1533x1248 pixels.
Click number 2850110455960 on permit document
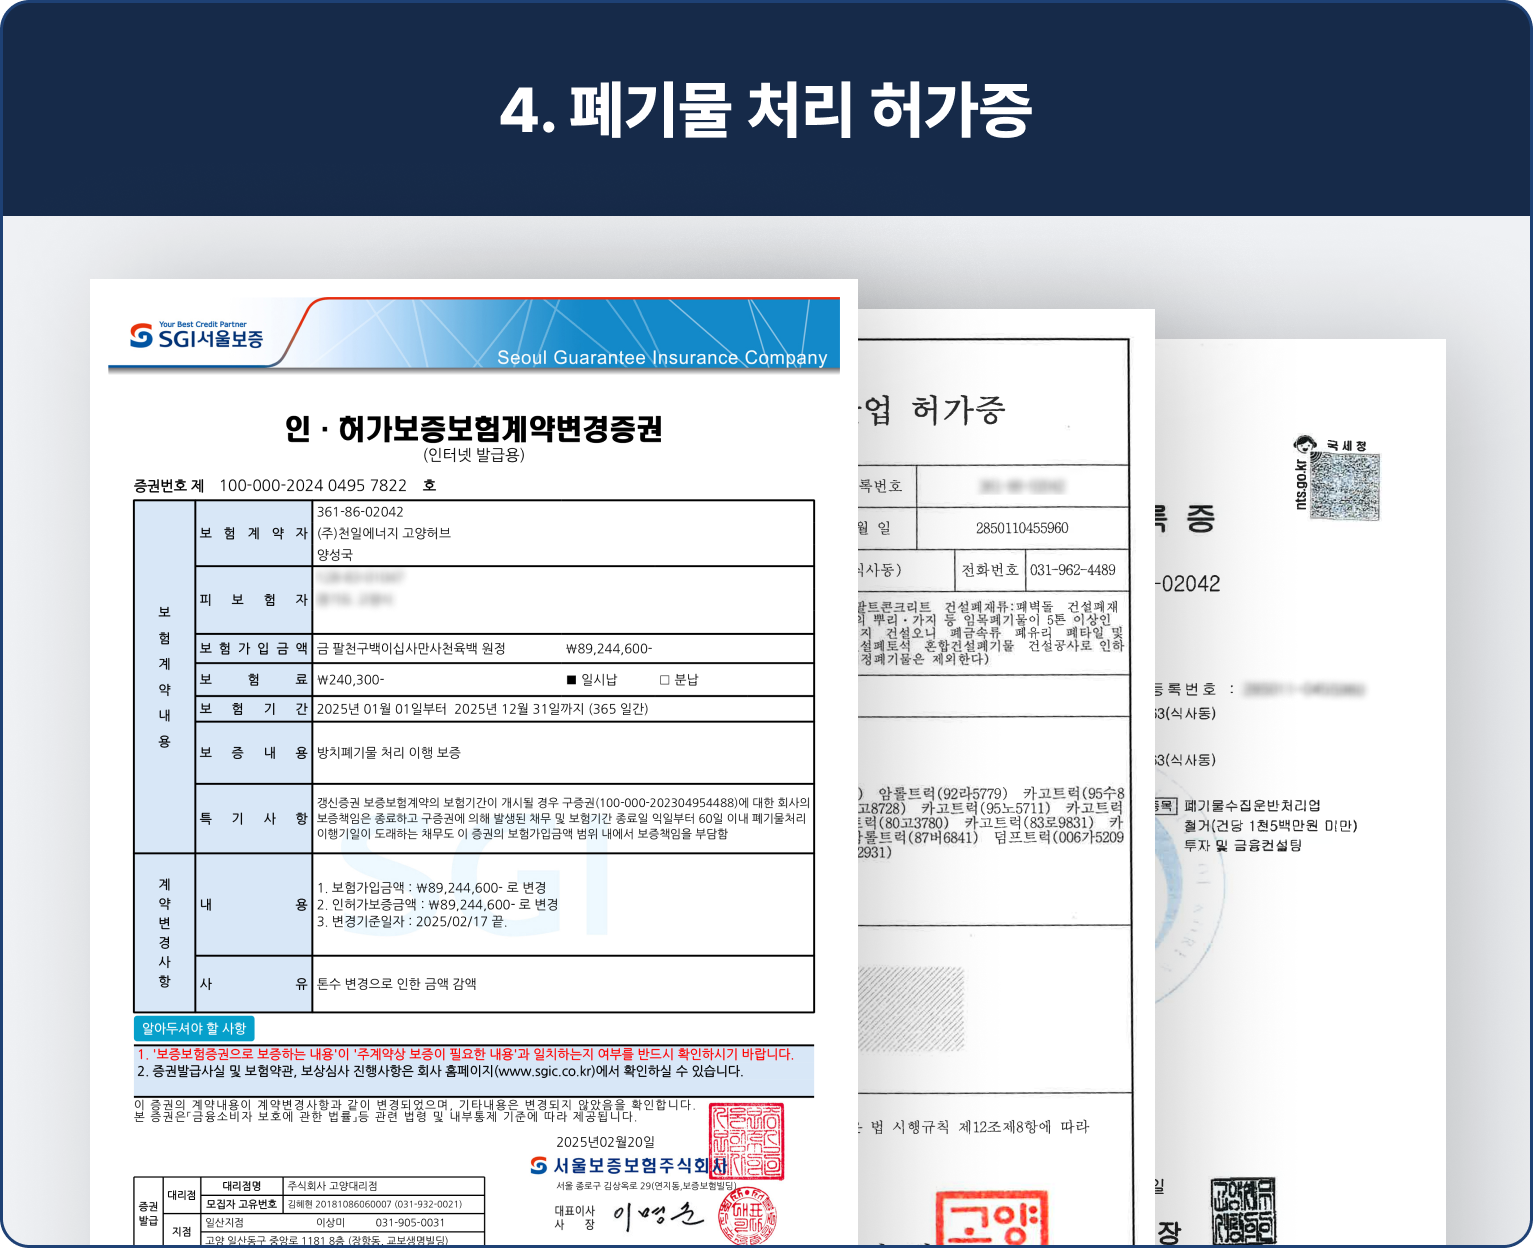(x=1022, y=528)
